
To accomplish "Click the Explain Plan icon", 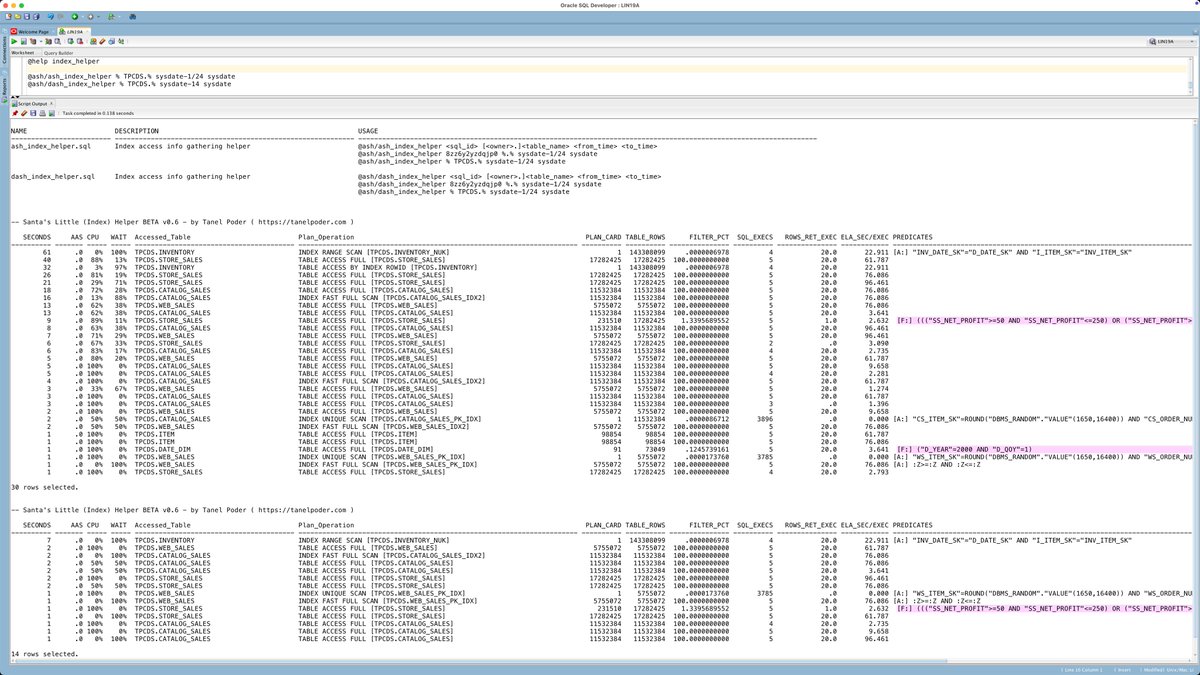I will click(33, 41).
